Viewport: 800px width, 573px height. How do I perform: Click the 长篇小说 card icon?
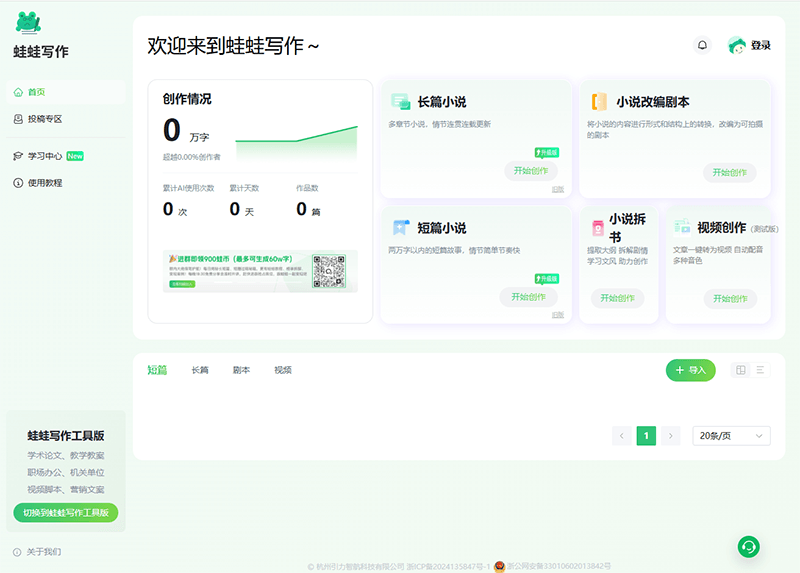coord(401,101)
